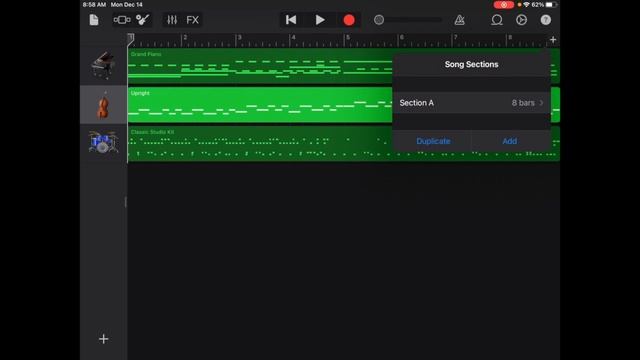
Task: Tap the screen recording red status indicator
Action: [504, 5]
